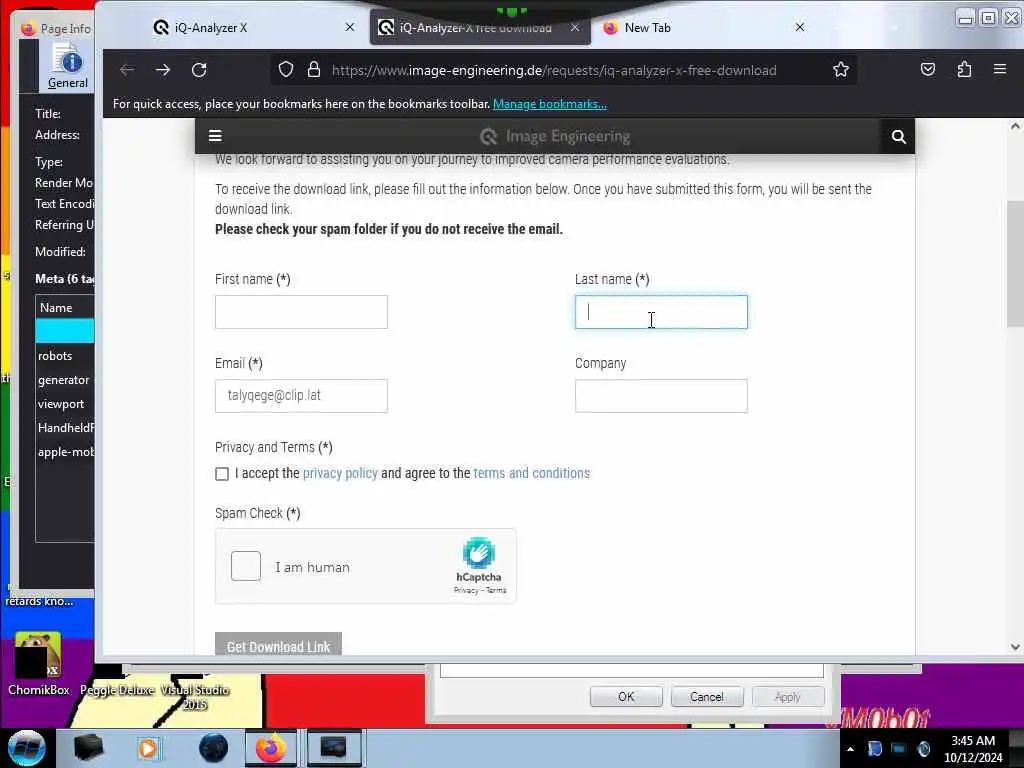Click the network tray icon
The height and width of the screenshot is (768, 1024).
click(x=899, y=749)
